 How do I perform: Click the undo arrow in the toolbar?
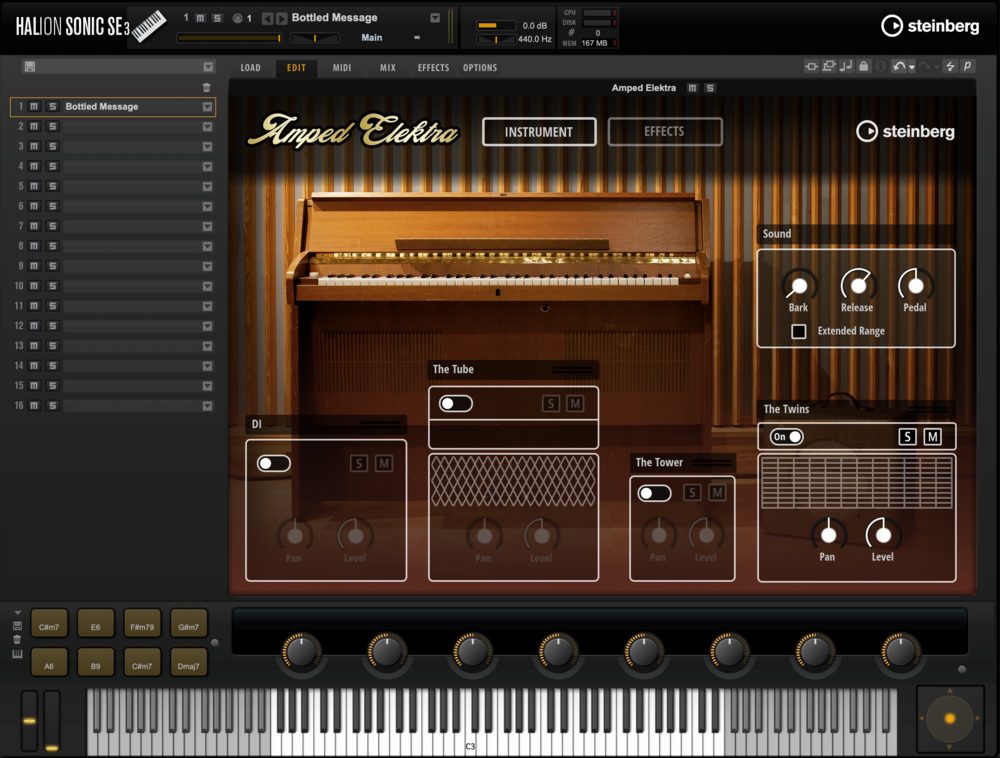[899, 66]
